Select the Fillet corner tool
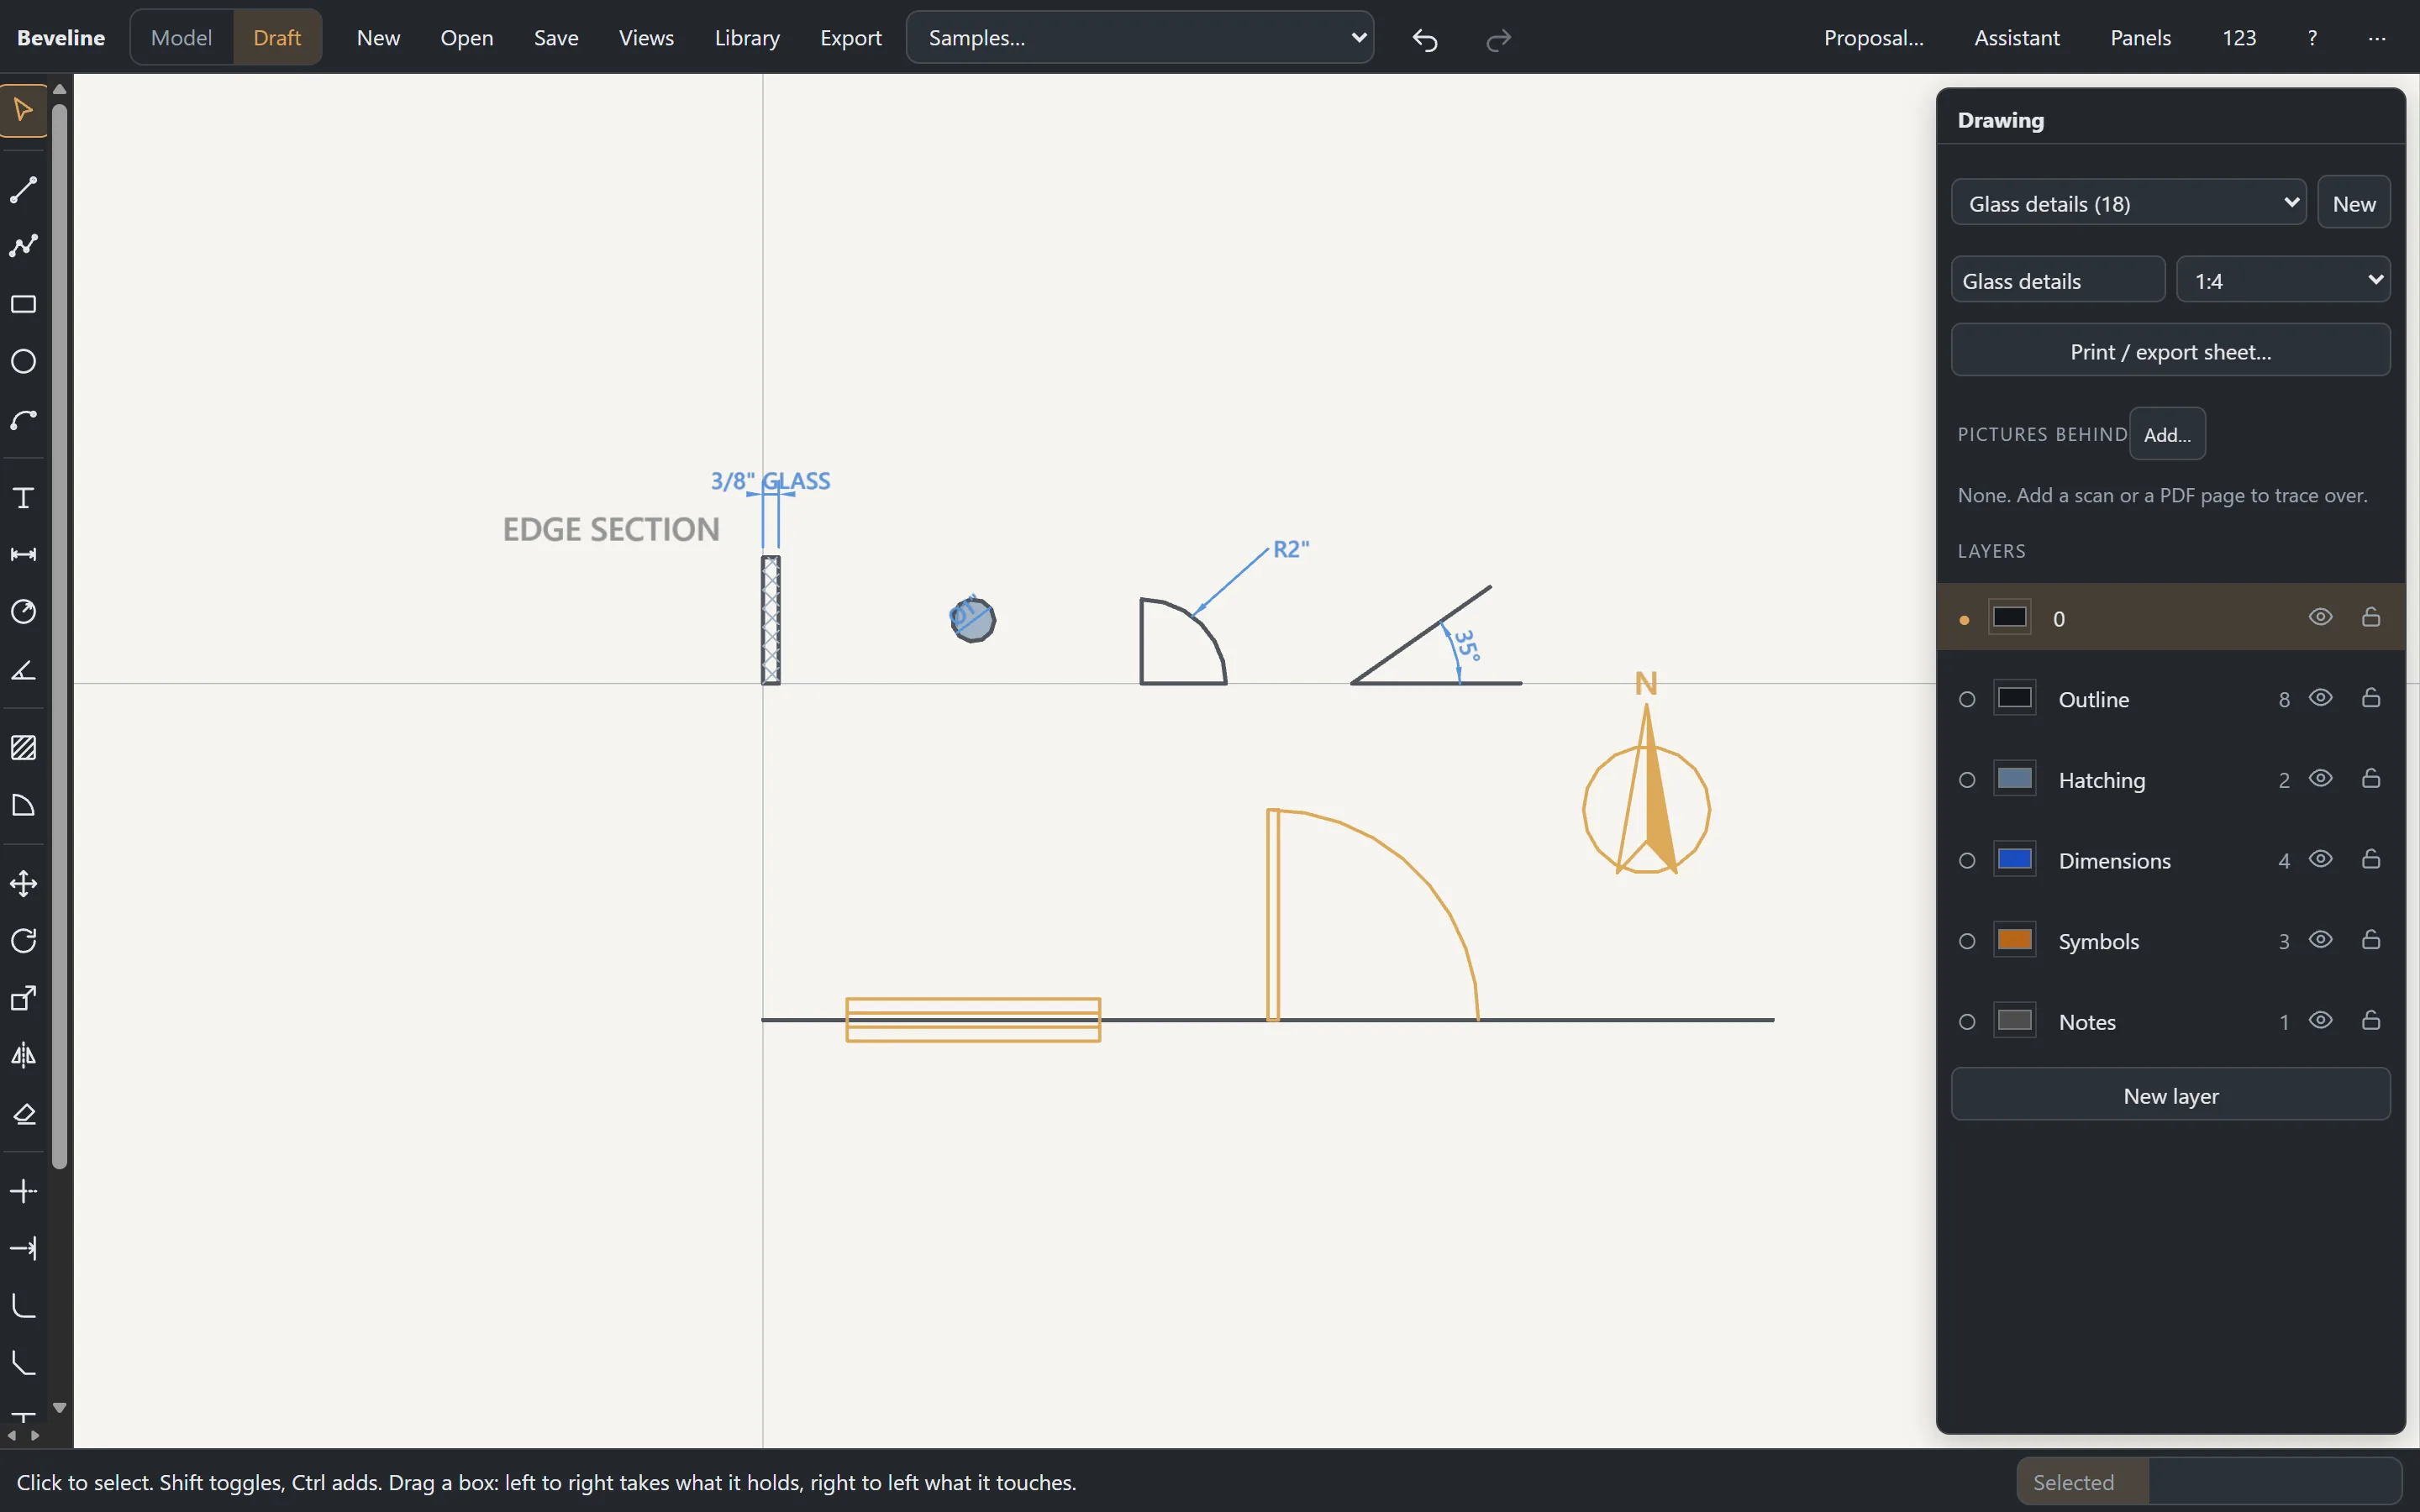 pos(23,1307)
